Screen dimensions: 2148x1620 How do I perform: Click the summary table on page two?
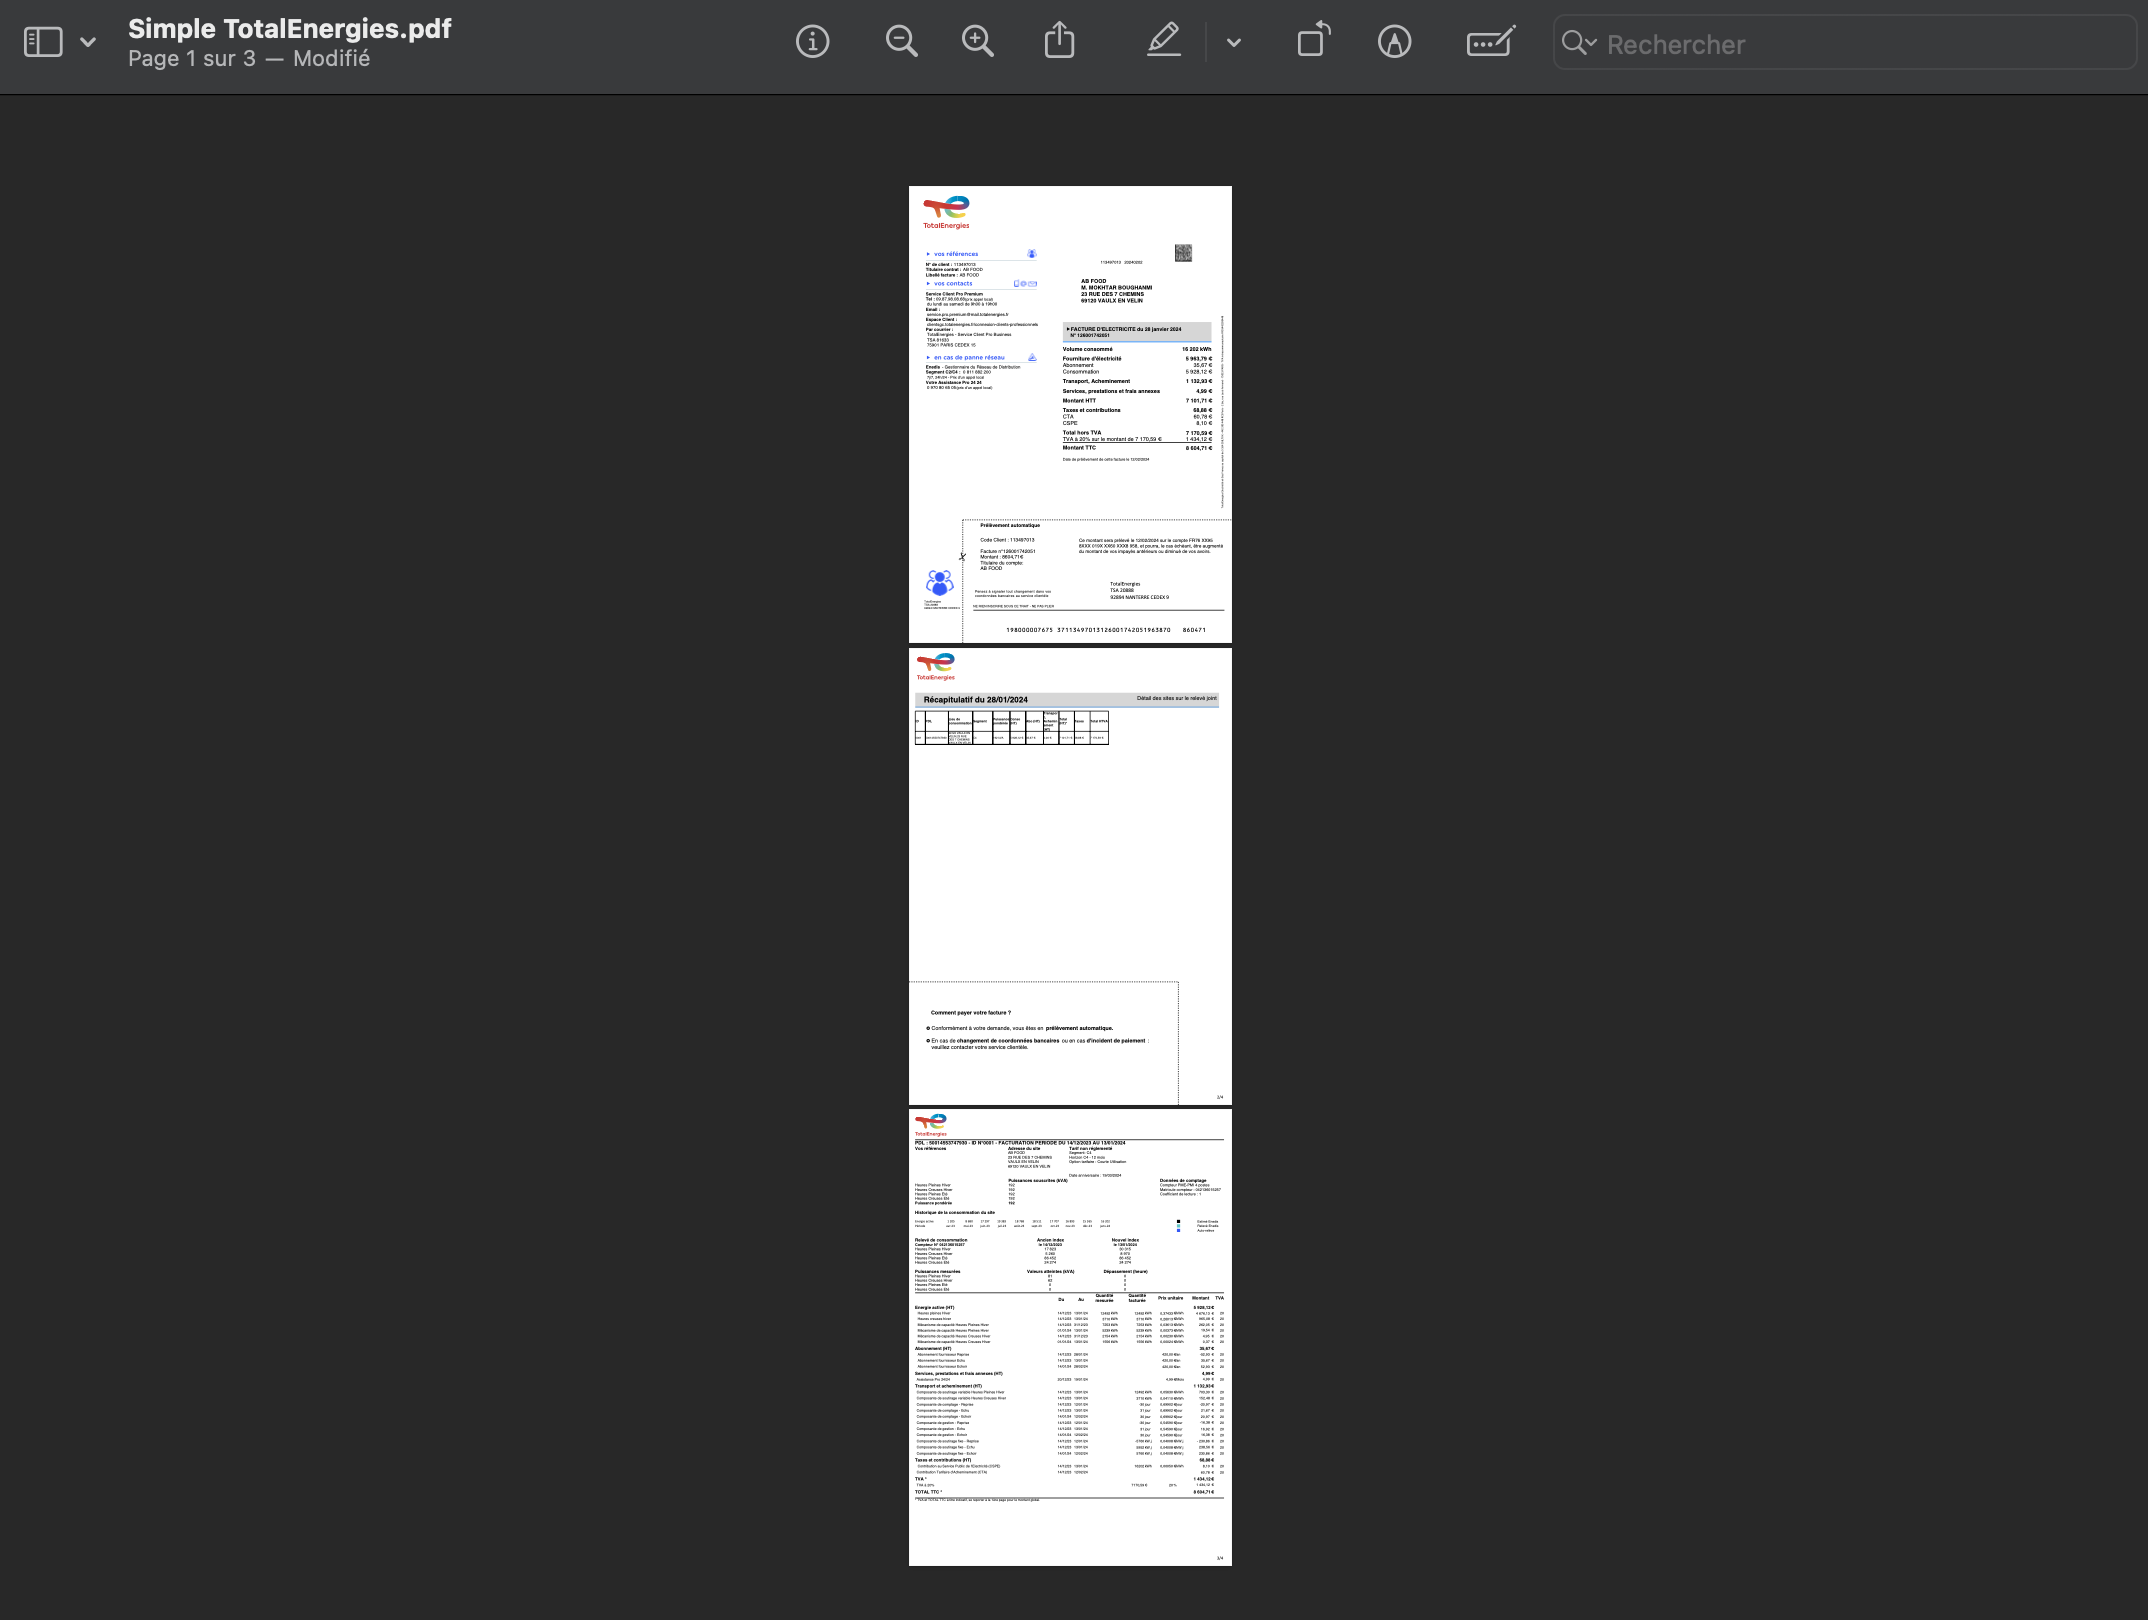click(x=1011, y=728)
